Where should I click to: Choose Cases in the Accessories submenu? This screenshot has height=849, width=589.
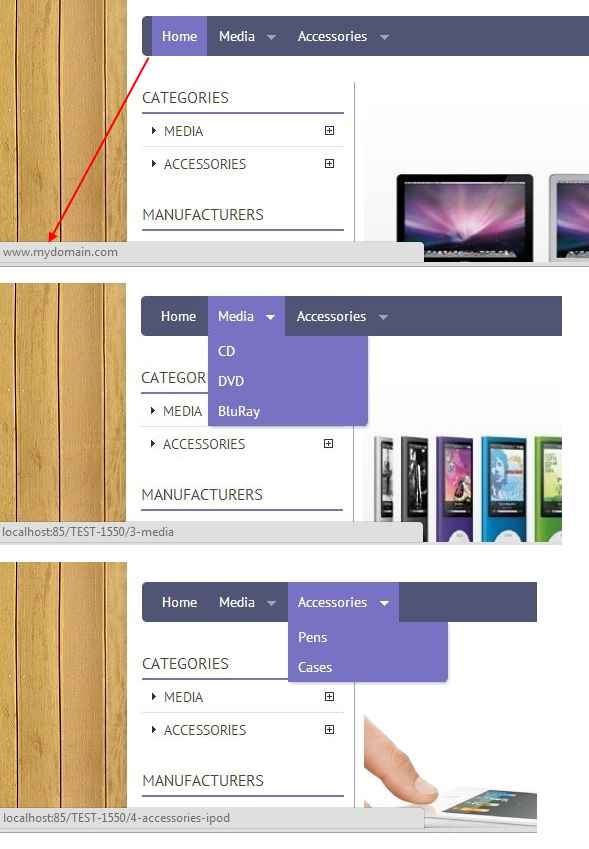pos(315,667)
